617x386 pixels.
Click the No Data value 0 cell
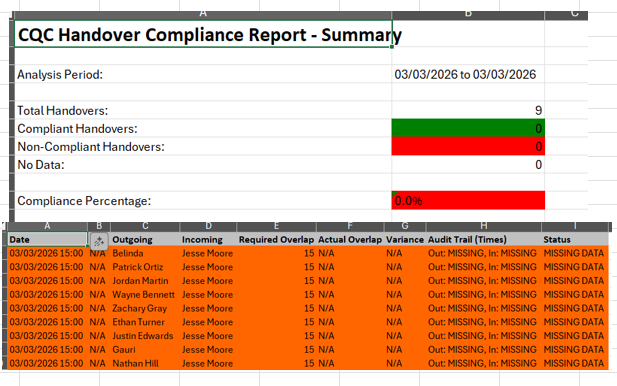pyautogui.click(x=468, y=164)
